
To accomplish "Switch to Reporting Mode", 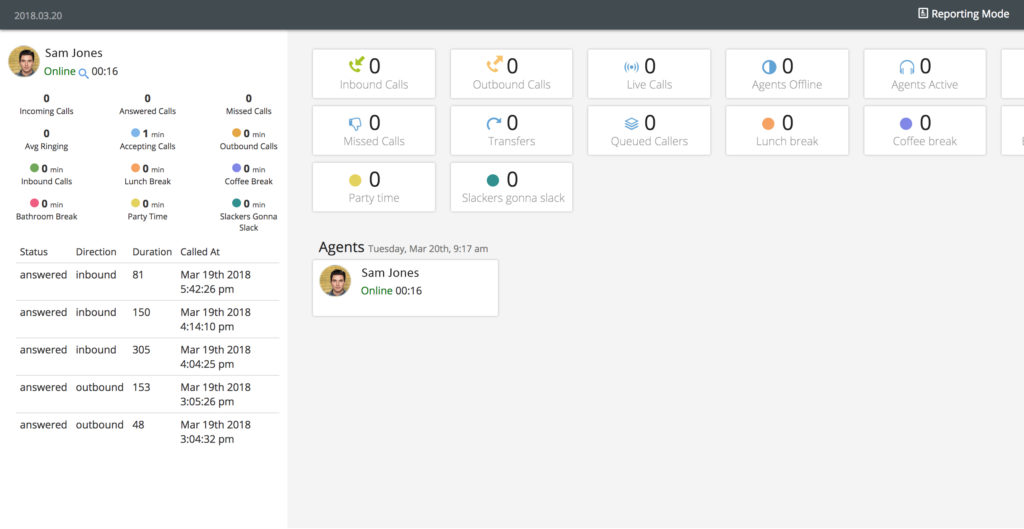I will (963, 14).
